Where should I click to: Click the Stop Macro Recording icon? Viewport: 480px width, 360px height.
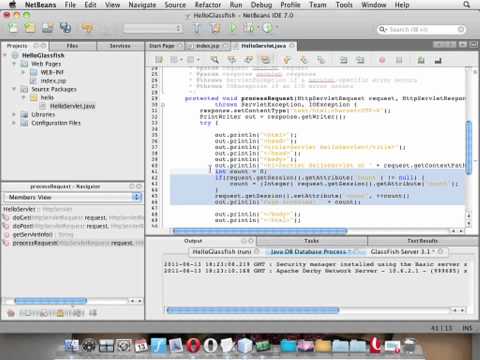tap(399, 60)
